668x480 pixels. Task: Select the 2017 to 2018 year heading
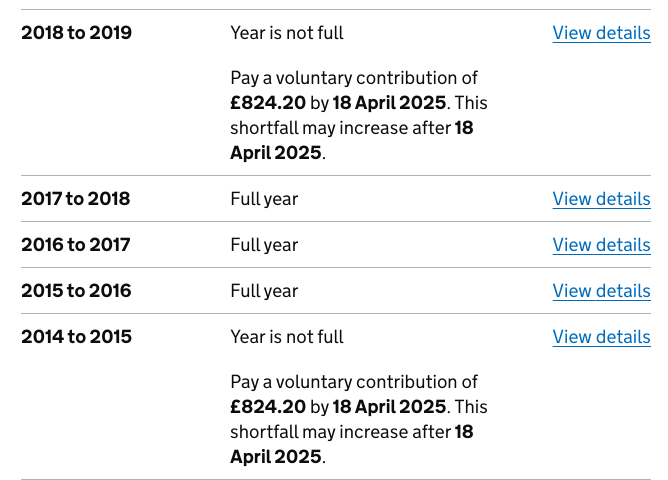[x=76, y=199]
